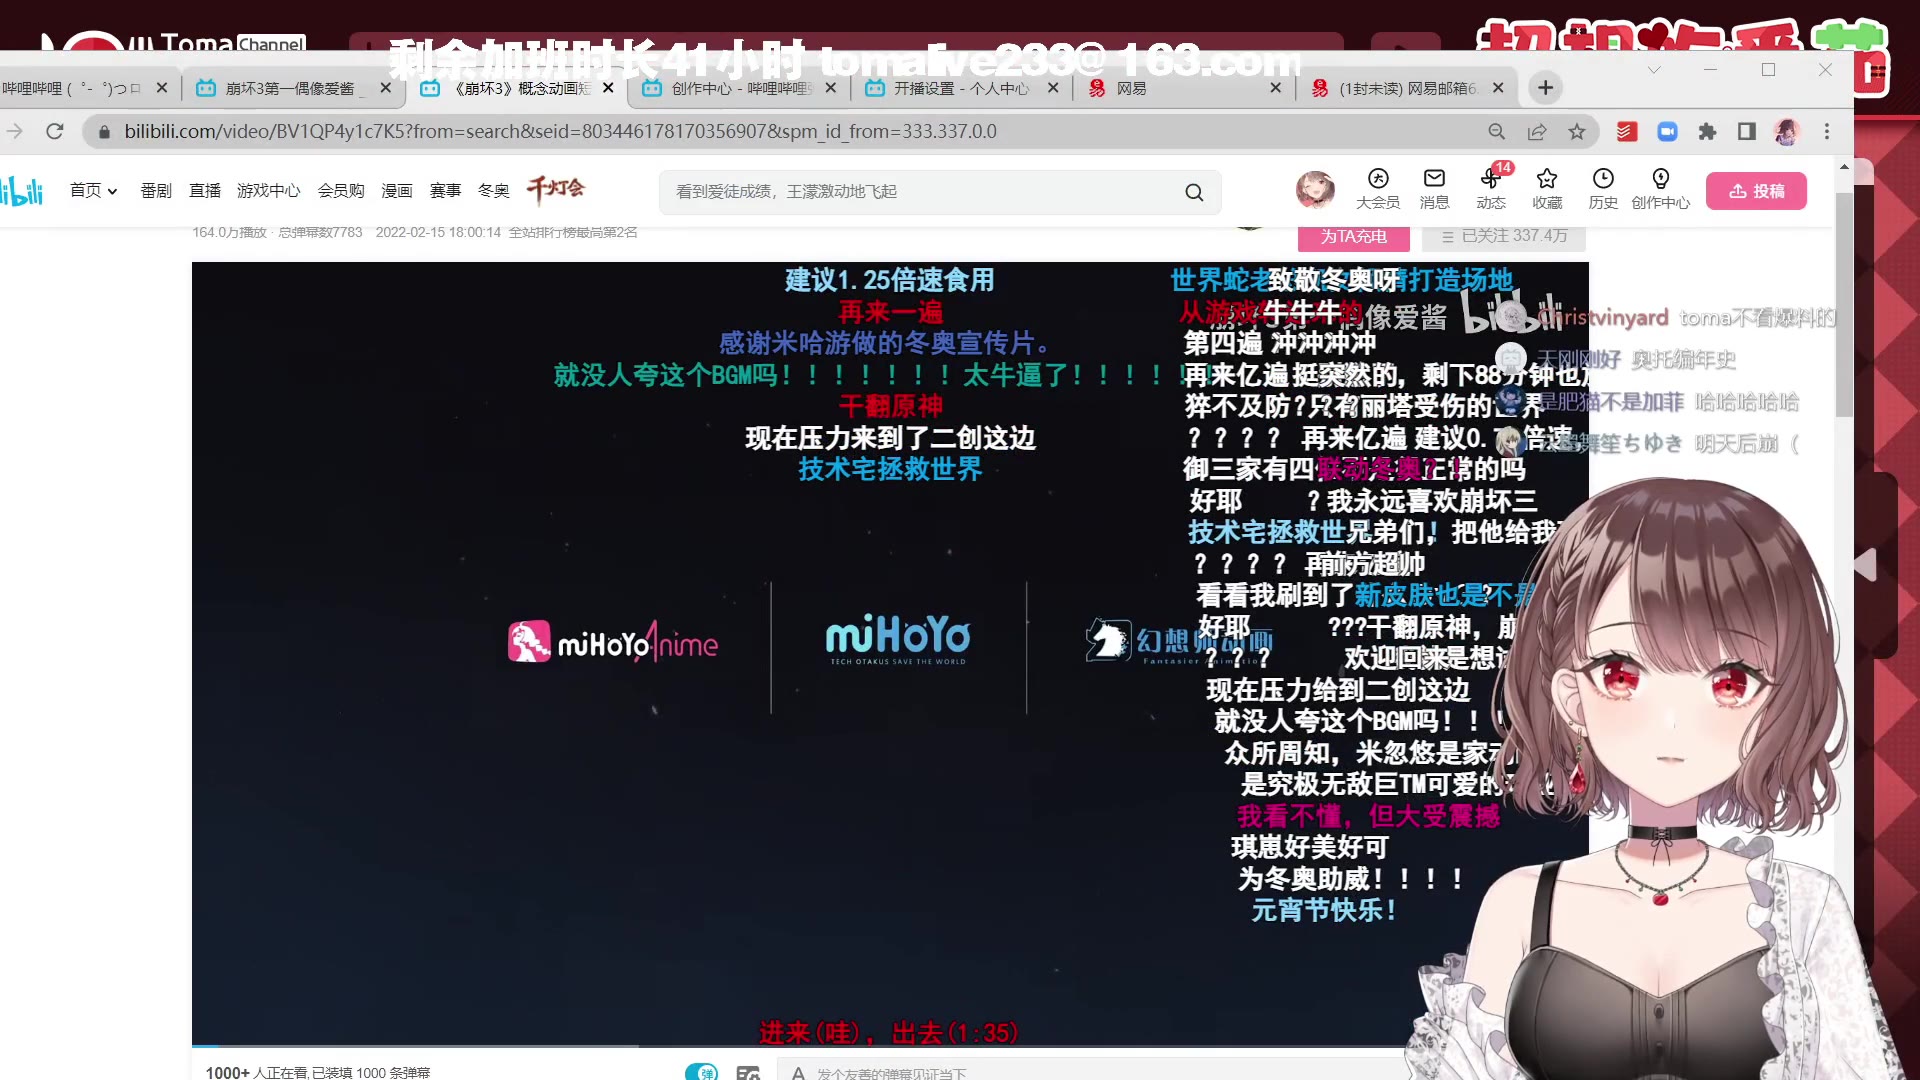Open 收藏 favorites icon
This screenshot has width=1920, height=1080.
pos(1547,189)
